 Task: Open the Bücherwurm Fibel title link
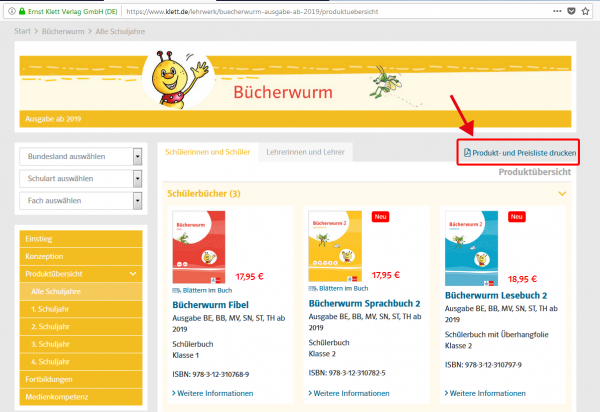pyautogui.click(x=210, y=305)
